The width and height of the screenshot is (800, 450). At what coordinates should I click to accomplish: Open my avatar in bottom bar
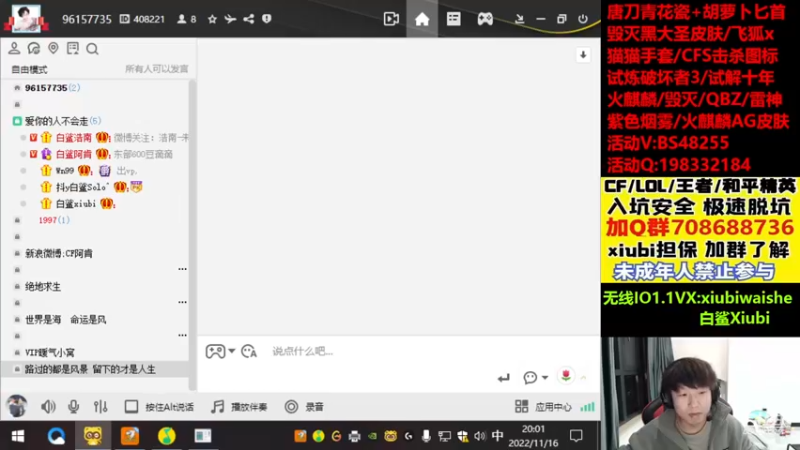tap(16, 406)
